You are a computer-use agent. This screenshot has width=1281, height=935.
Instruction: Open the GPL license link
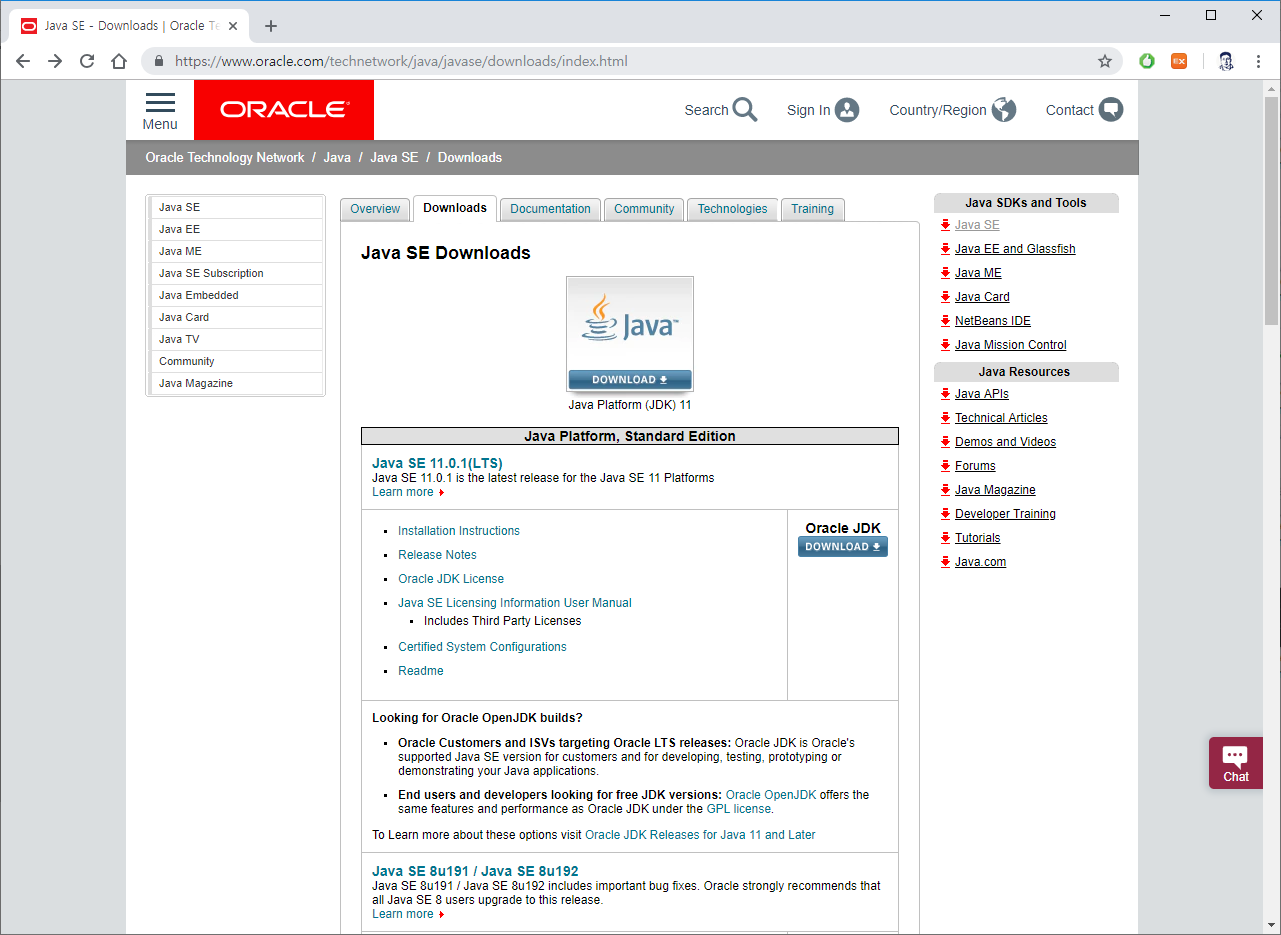pyautogui.click(x=739, y=809)
